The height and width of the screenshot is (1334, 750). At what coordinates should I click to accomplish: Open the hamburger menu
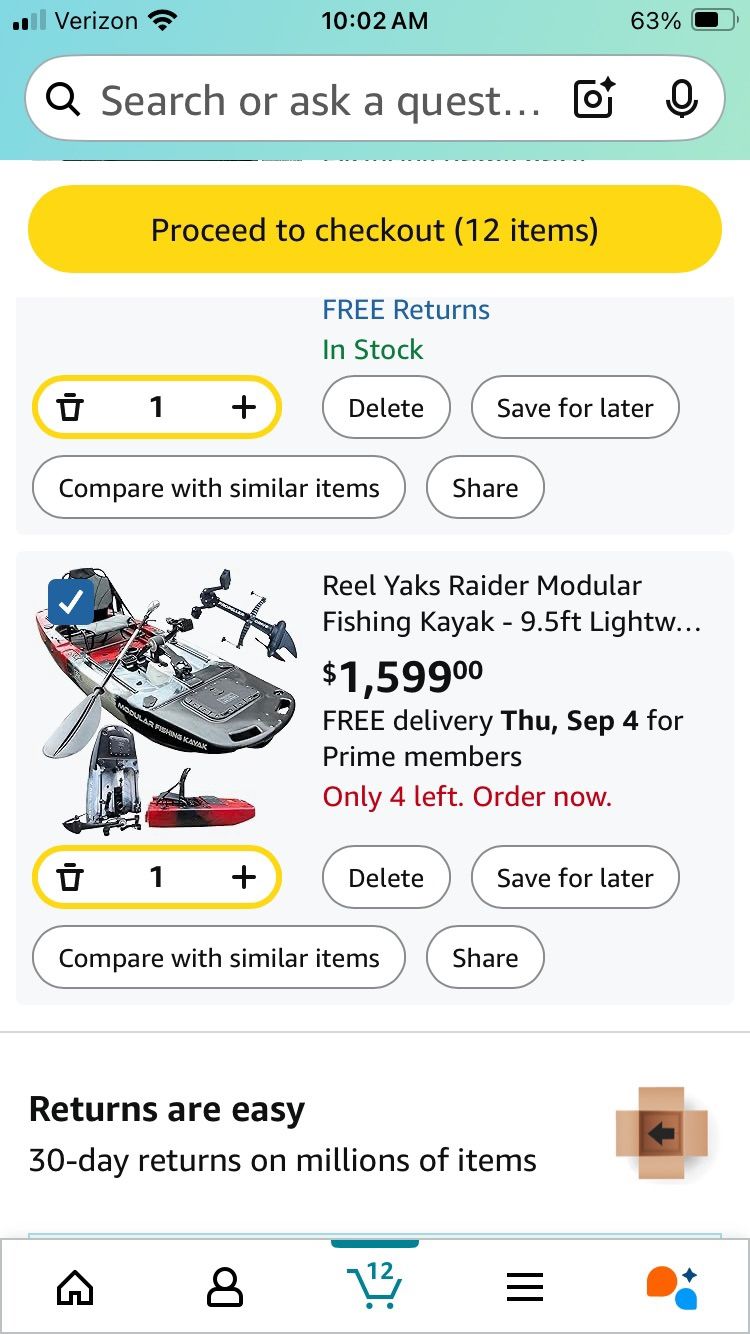(x=525, y=1287)
